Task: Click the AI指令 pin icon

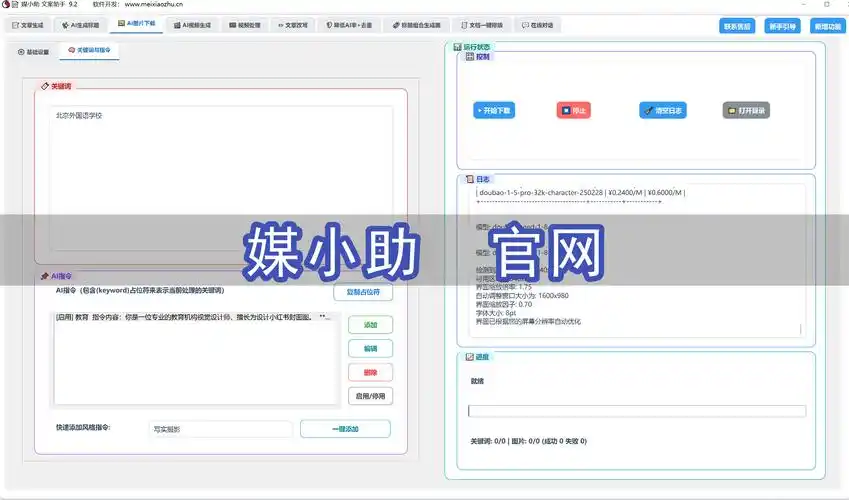Action: click(x=45, y=276)
